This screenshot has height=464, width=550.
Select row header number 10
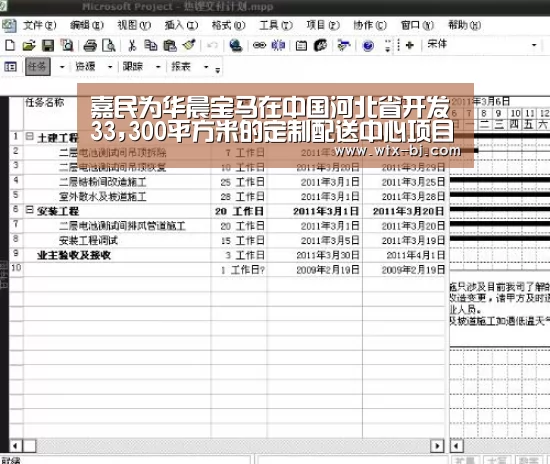(x=16, y=268)
